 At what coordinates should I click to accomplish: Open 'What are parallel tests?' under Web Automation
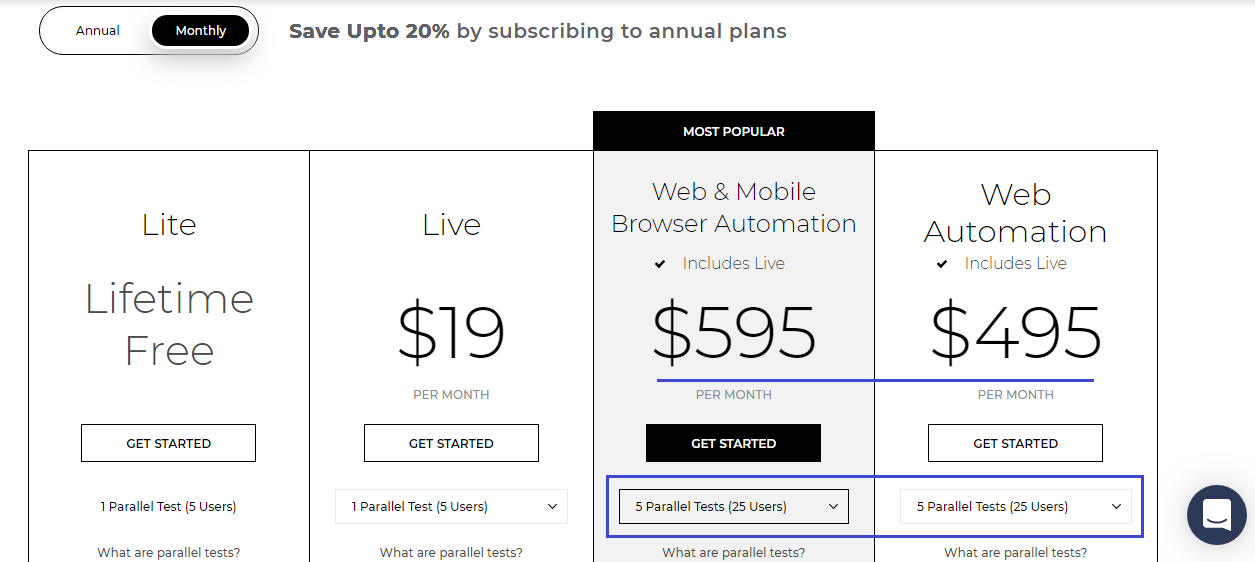coord(1015,552)
